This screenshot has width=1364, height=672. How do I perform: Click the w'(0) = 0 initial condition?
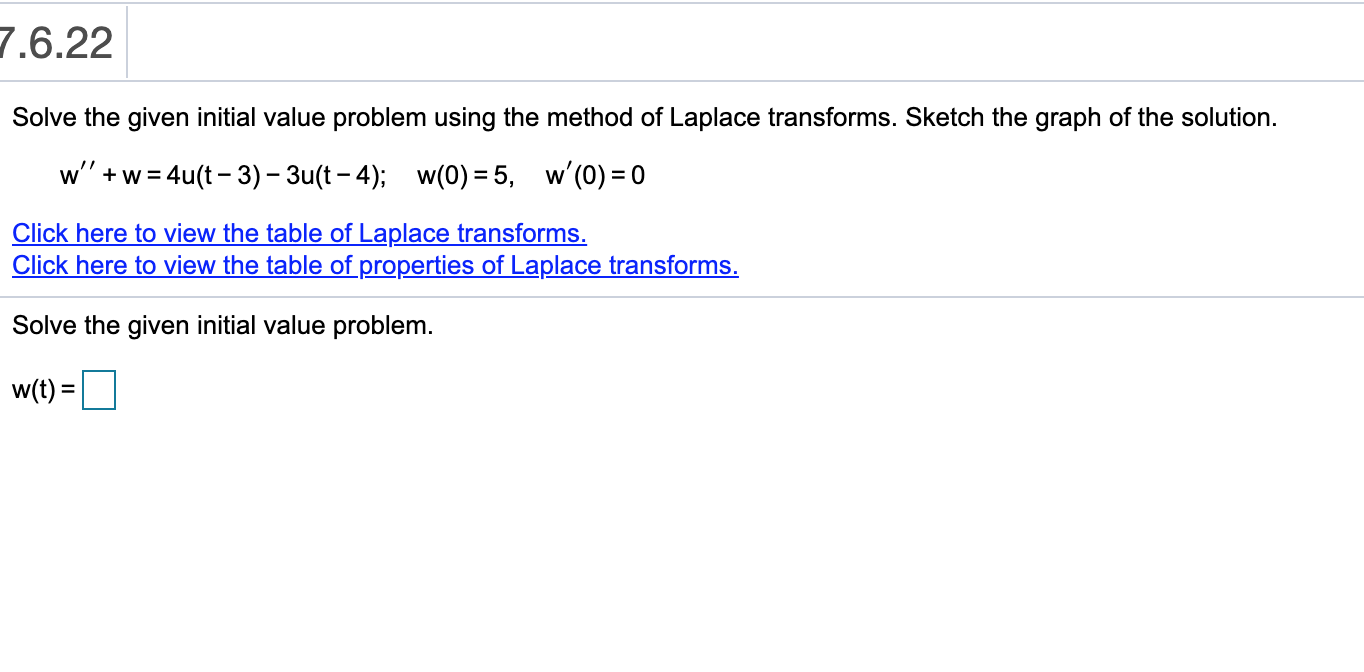(595, 177)
